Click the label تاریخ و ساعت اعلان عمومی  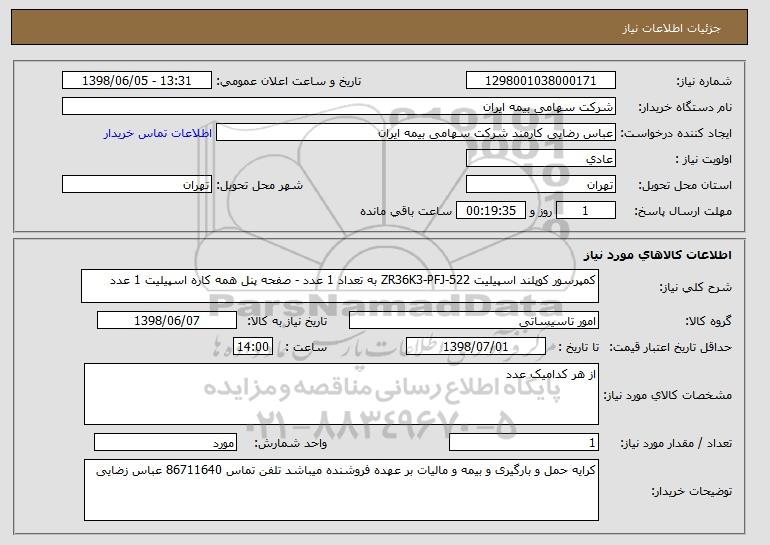point(289,82)
